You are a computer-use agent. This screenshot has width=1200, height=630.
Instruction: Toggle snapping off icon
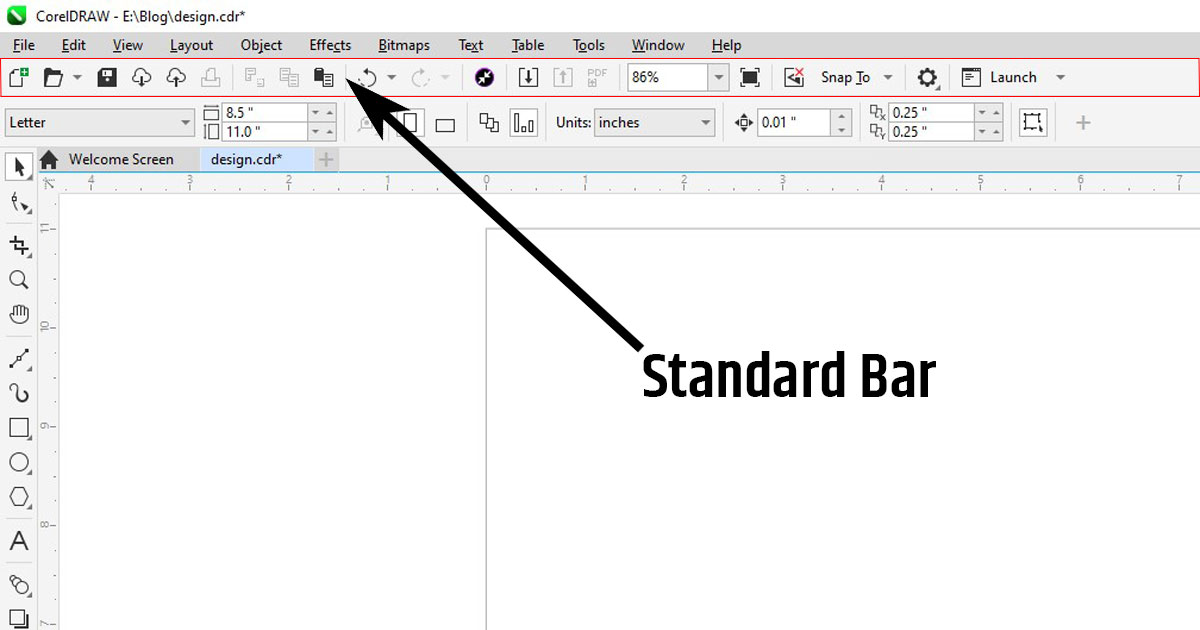tap(794, 77)
